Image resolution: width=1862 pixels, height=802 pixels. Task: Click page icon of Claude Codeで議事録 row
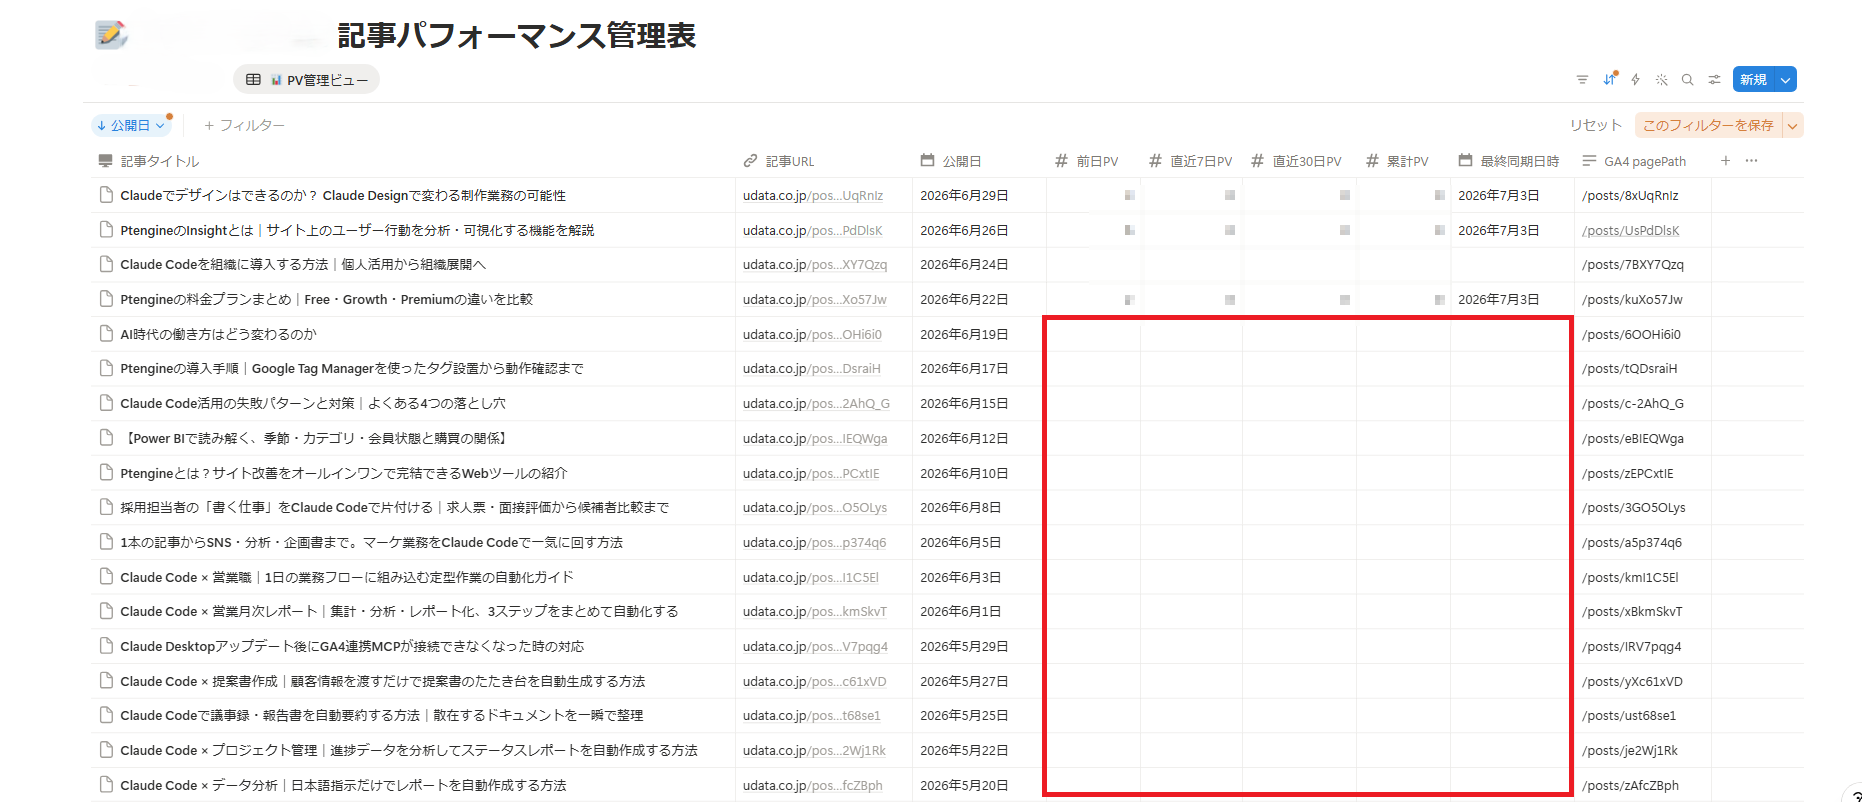(x=106, y=715)
